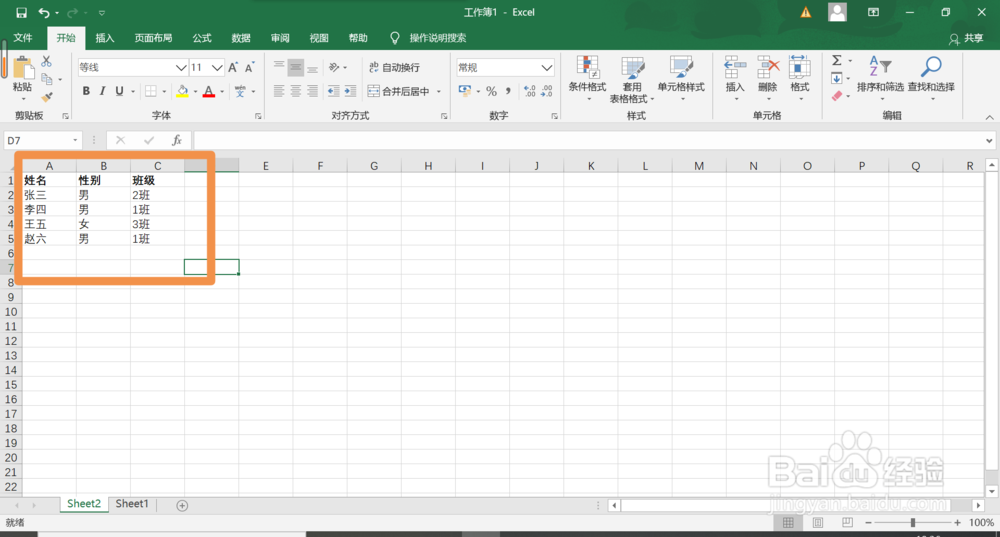Image resolution: width=1000 pixels, height=537 pixels.
Task: Click the zoom slider handle
Action: 913,522
